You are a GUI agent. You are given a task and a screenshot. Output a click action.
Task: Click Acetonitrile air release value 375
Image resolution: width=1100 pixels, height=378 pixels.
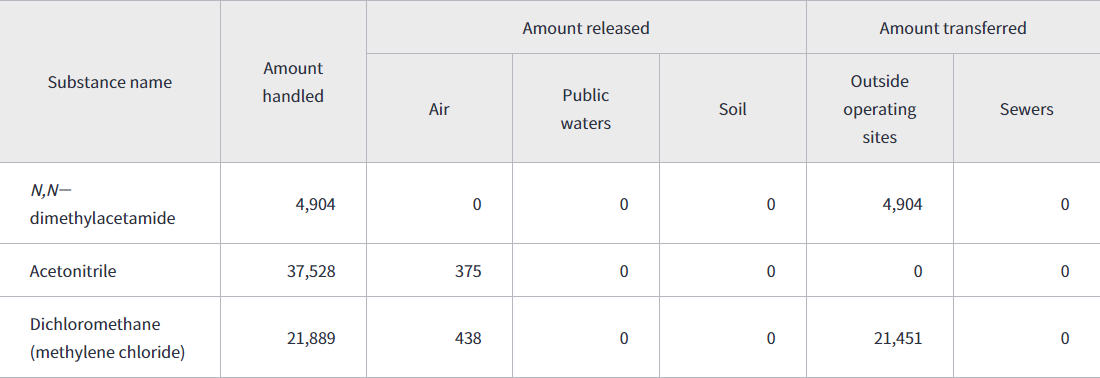(467, 271)
